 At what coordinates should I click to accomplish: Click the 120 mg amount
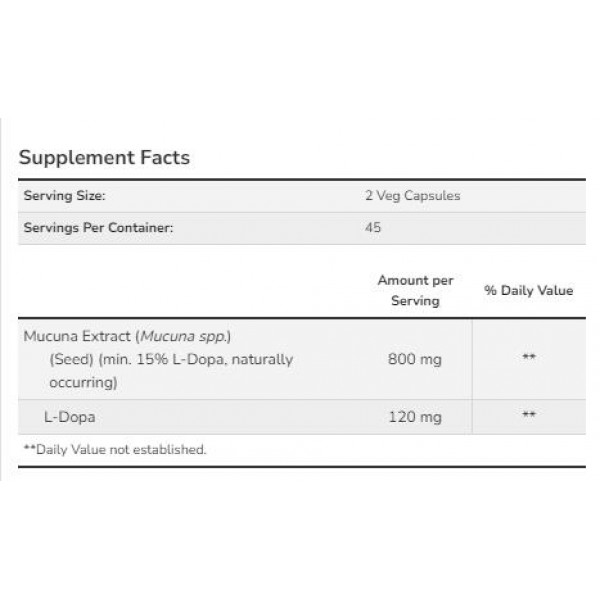pos(415,414)
